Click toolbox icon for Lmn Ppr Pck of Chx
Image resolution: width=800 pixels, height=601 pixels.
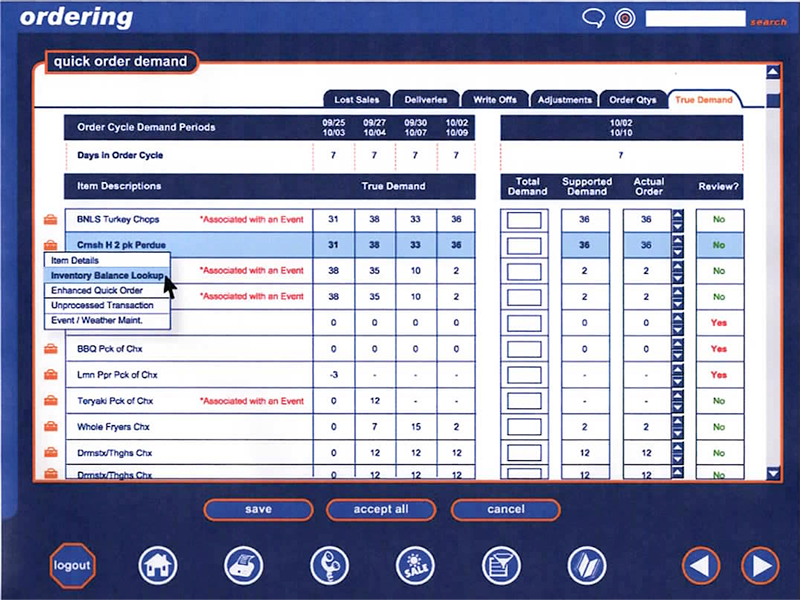(x=51, y=374)
